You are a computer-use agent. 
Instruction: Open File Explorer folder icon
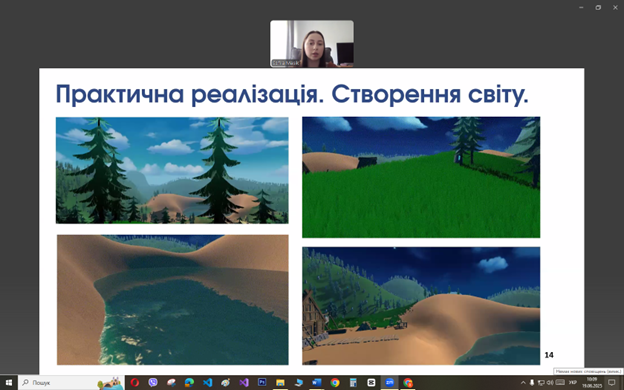coord(280,383)
